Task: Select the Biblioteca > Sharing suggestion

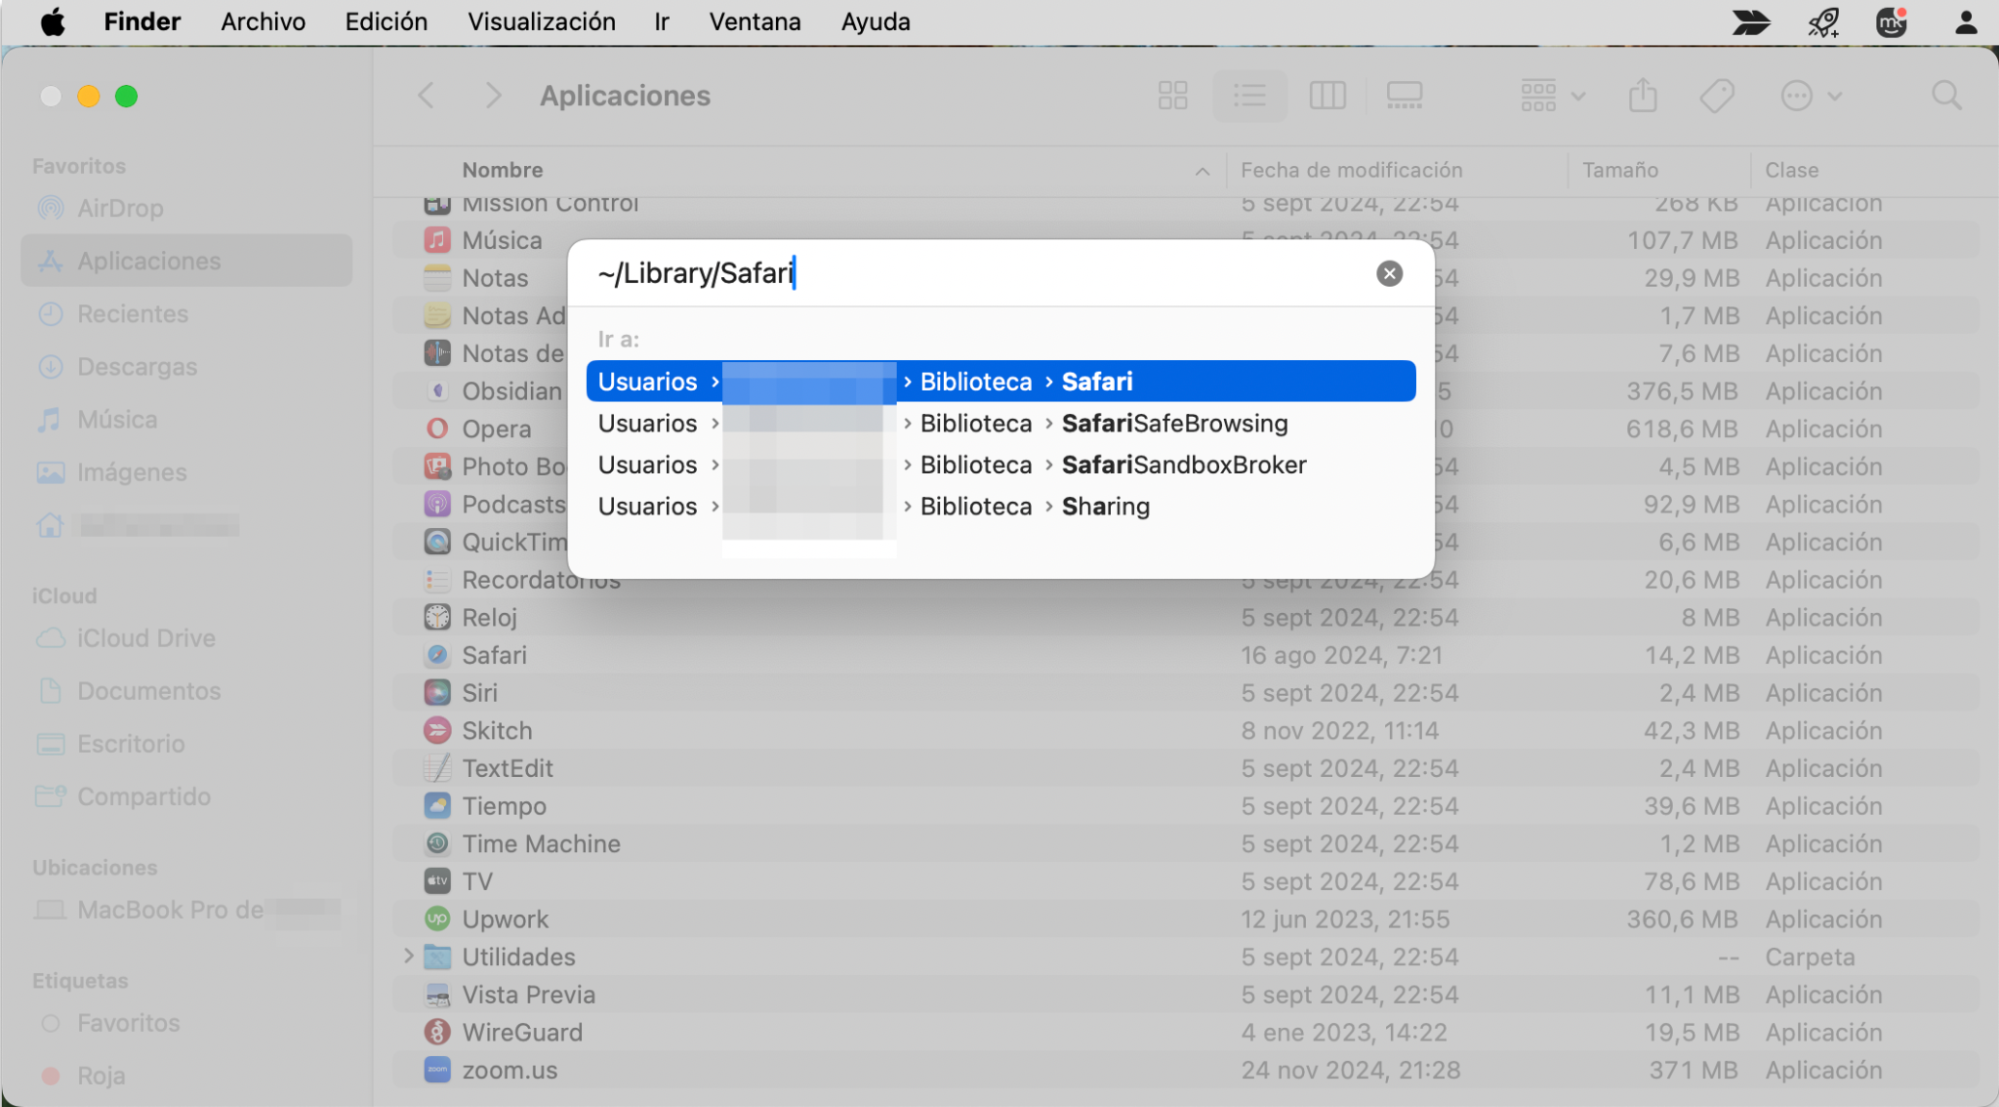Action: [1001, 506]
